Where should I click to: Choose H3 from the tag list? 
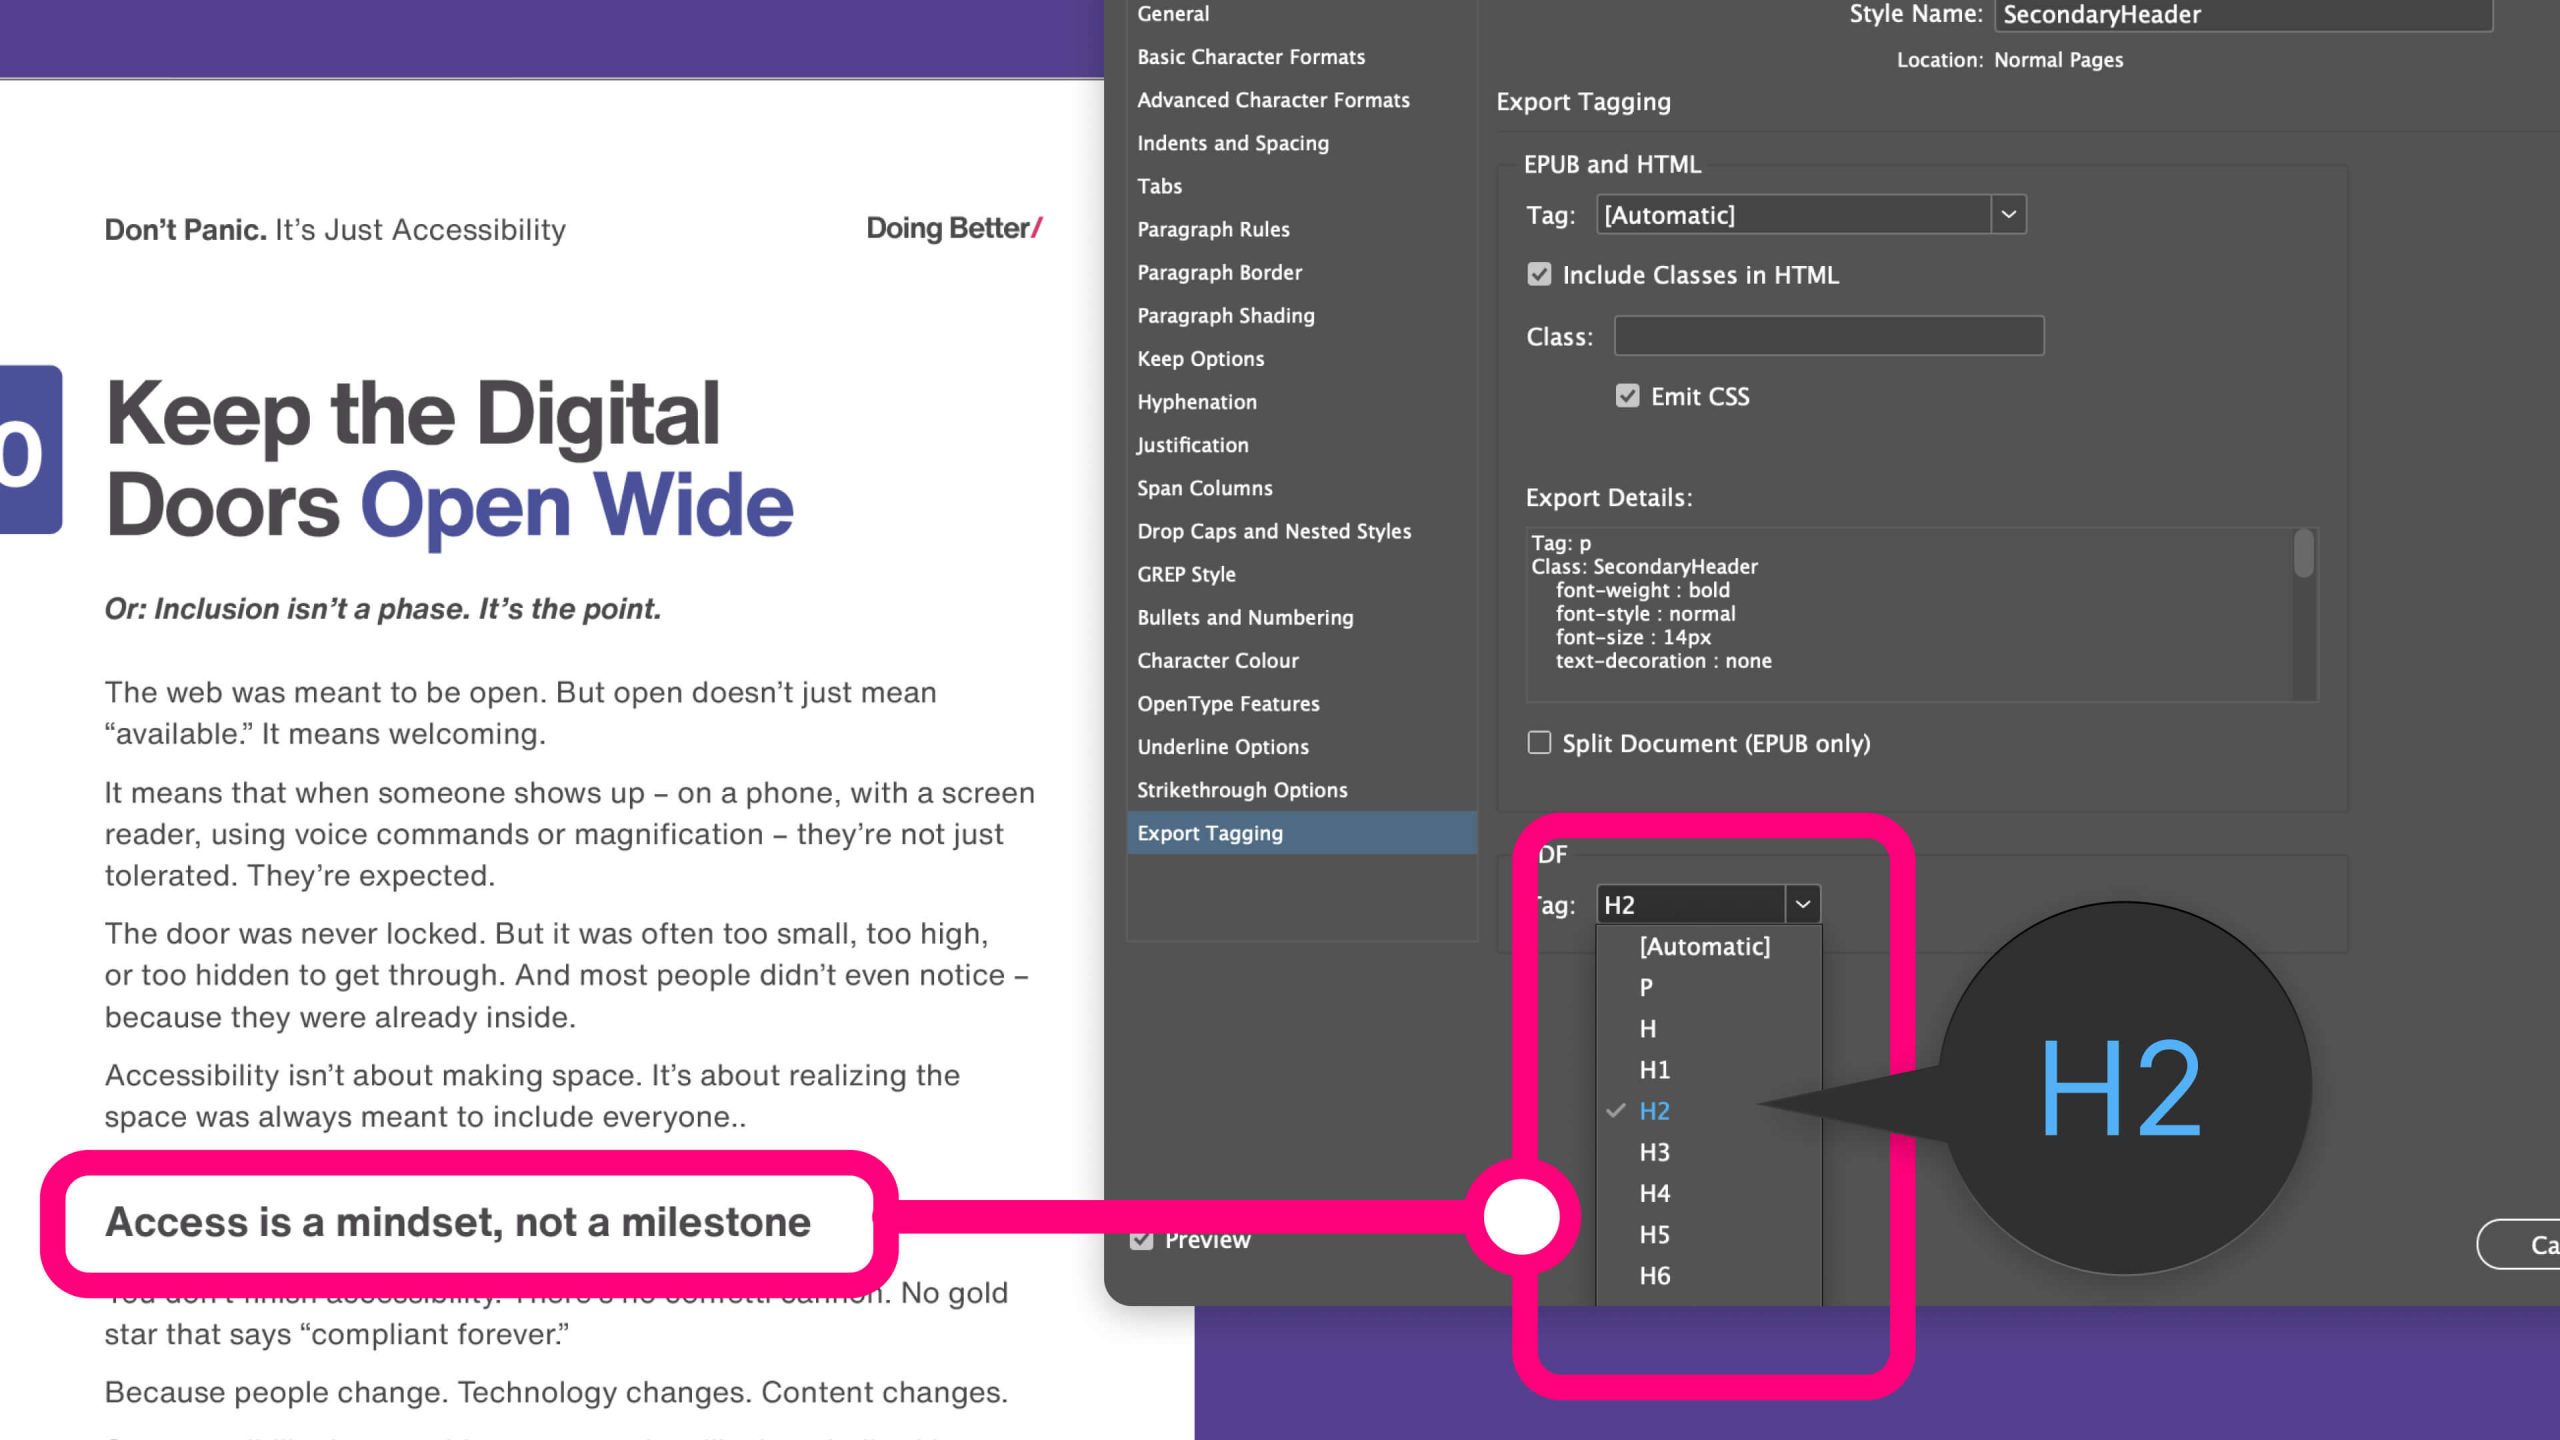click(x=1654, y=1152)
